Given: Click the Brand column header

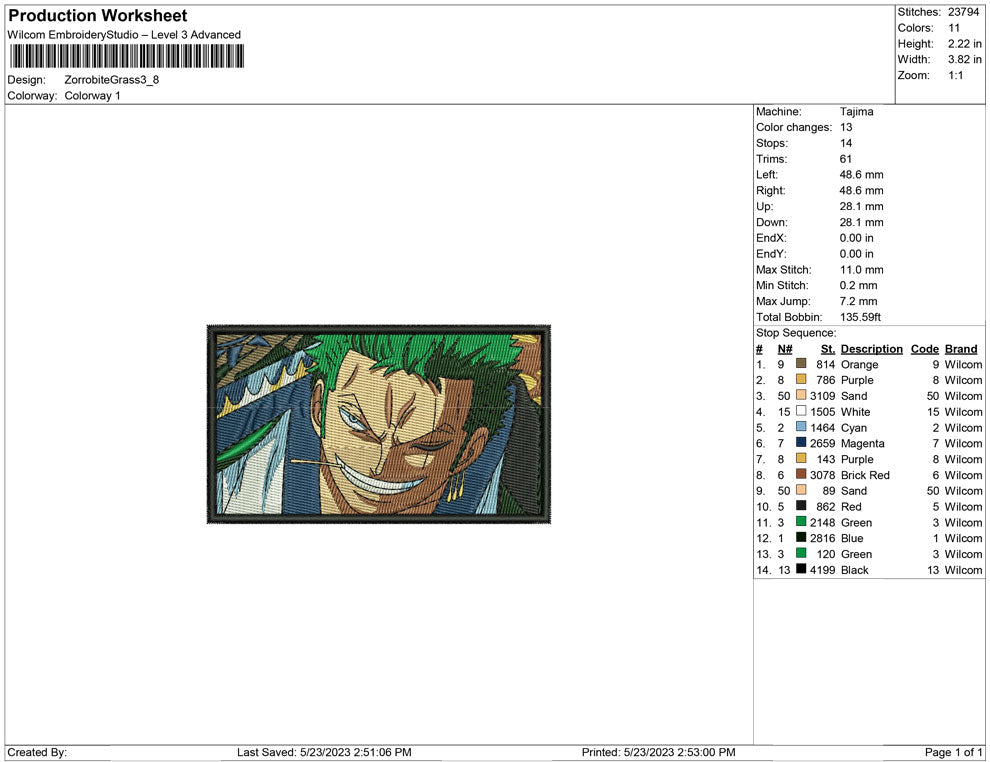Looking at the screenshot, I should [961, 349].
